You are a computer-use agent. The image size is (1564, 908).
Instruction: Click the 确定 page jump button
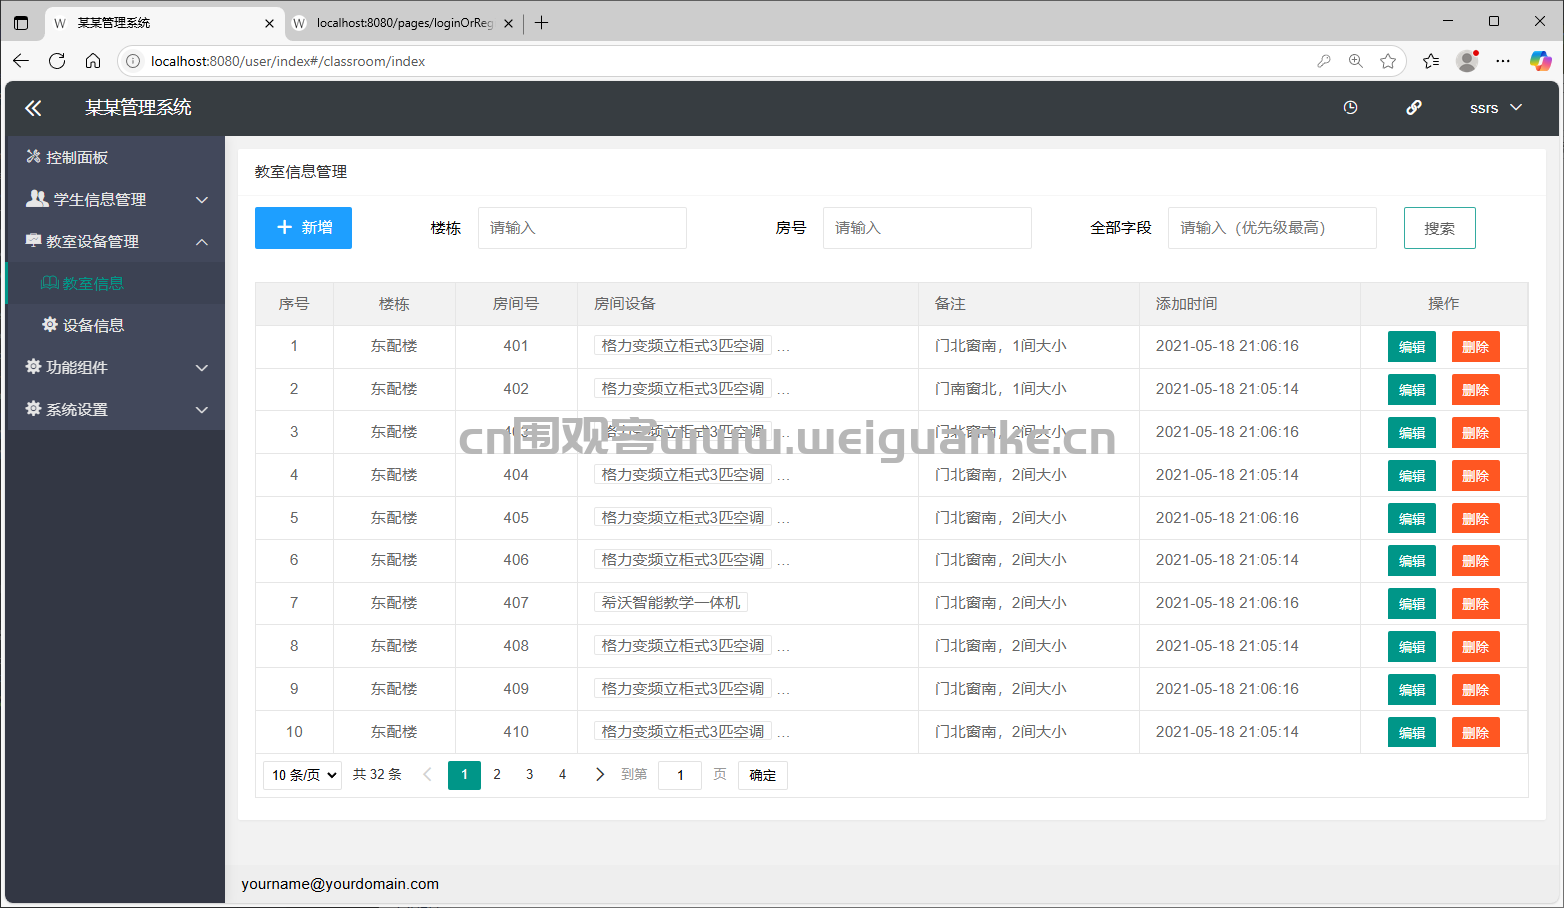click(763, 775)
